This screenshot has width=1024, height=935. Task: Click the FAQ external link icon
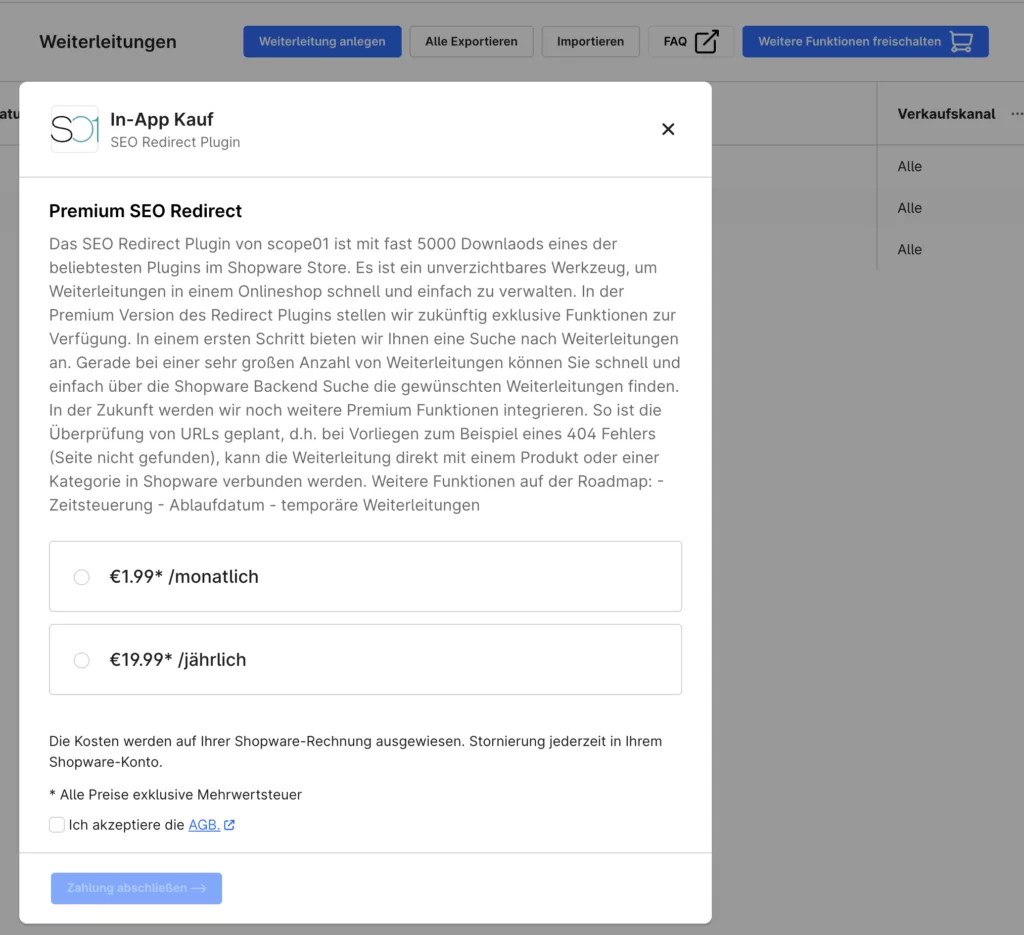pyautogui.click(x=707, y=41)
